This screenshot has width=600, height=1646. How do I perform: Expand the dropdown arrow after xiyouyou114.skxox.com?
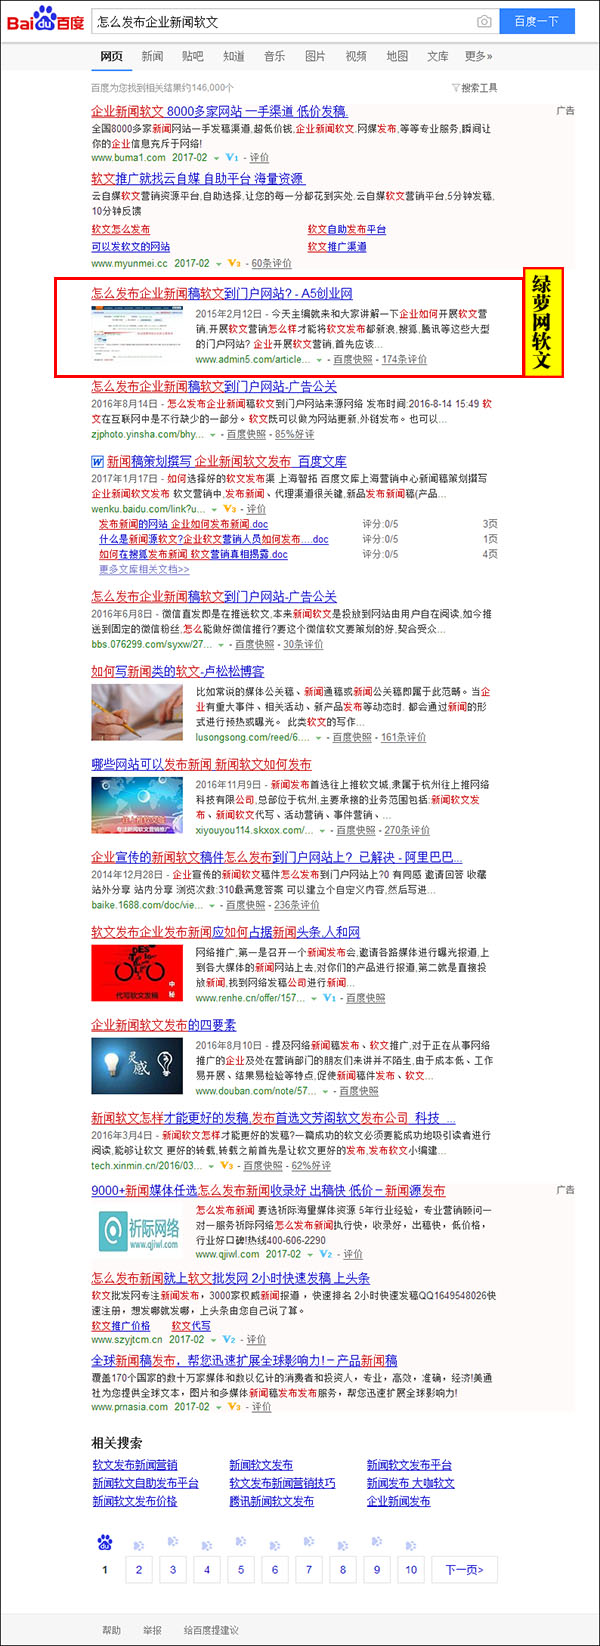point(323,831)
